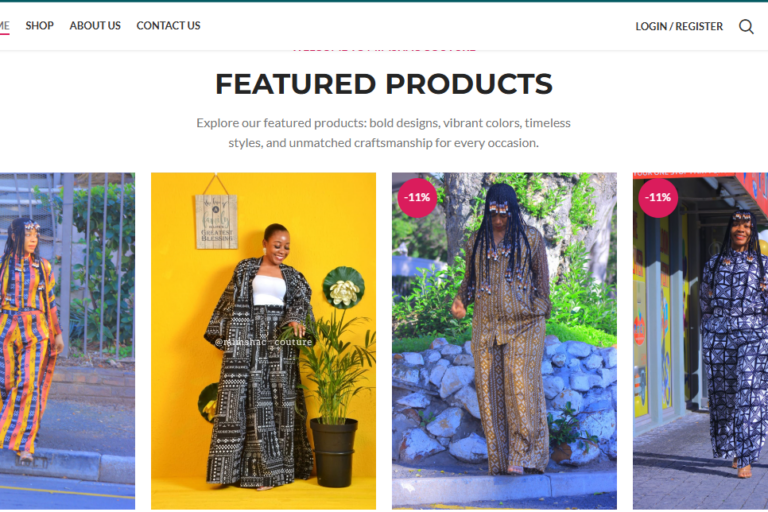Click the -11% badge on the brown outfit
Image resolution: width=768 pixels, height=512 pixels.
417,197
